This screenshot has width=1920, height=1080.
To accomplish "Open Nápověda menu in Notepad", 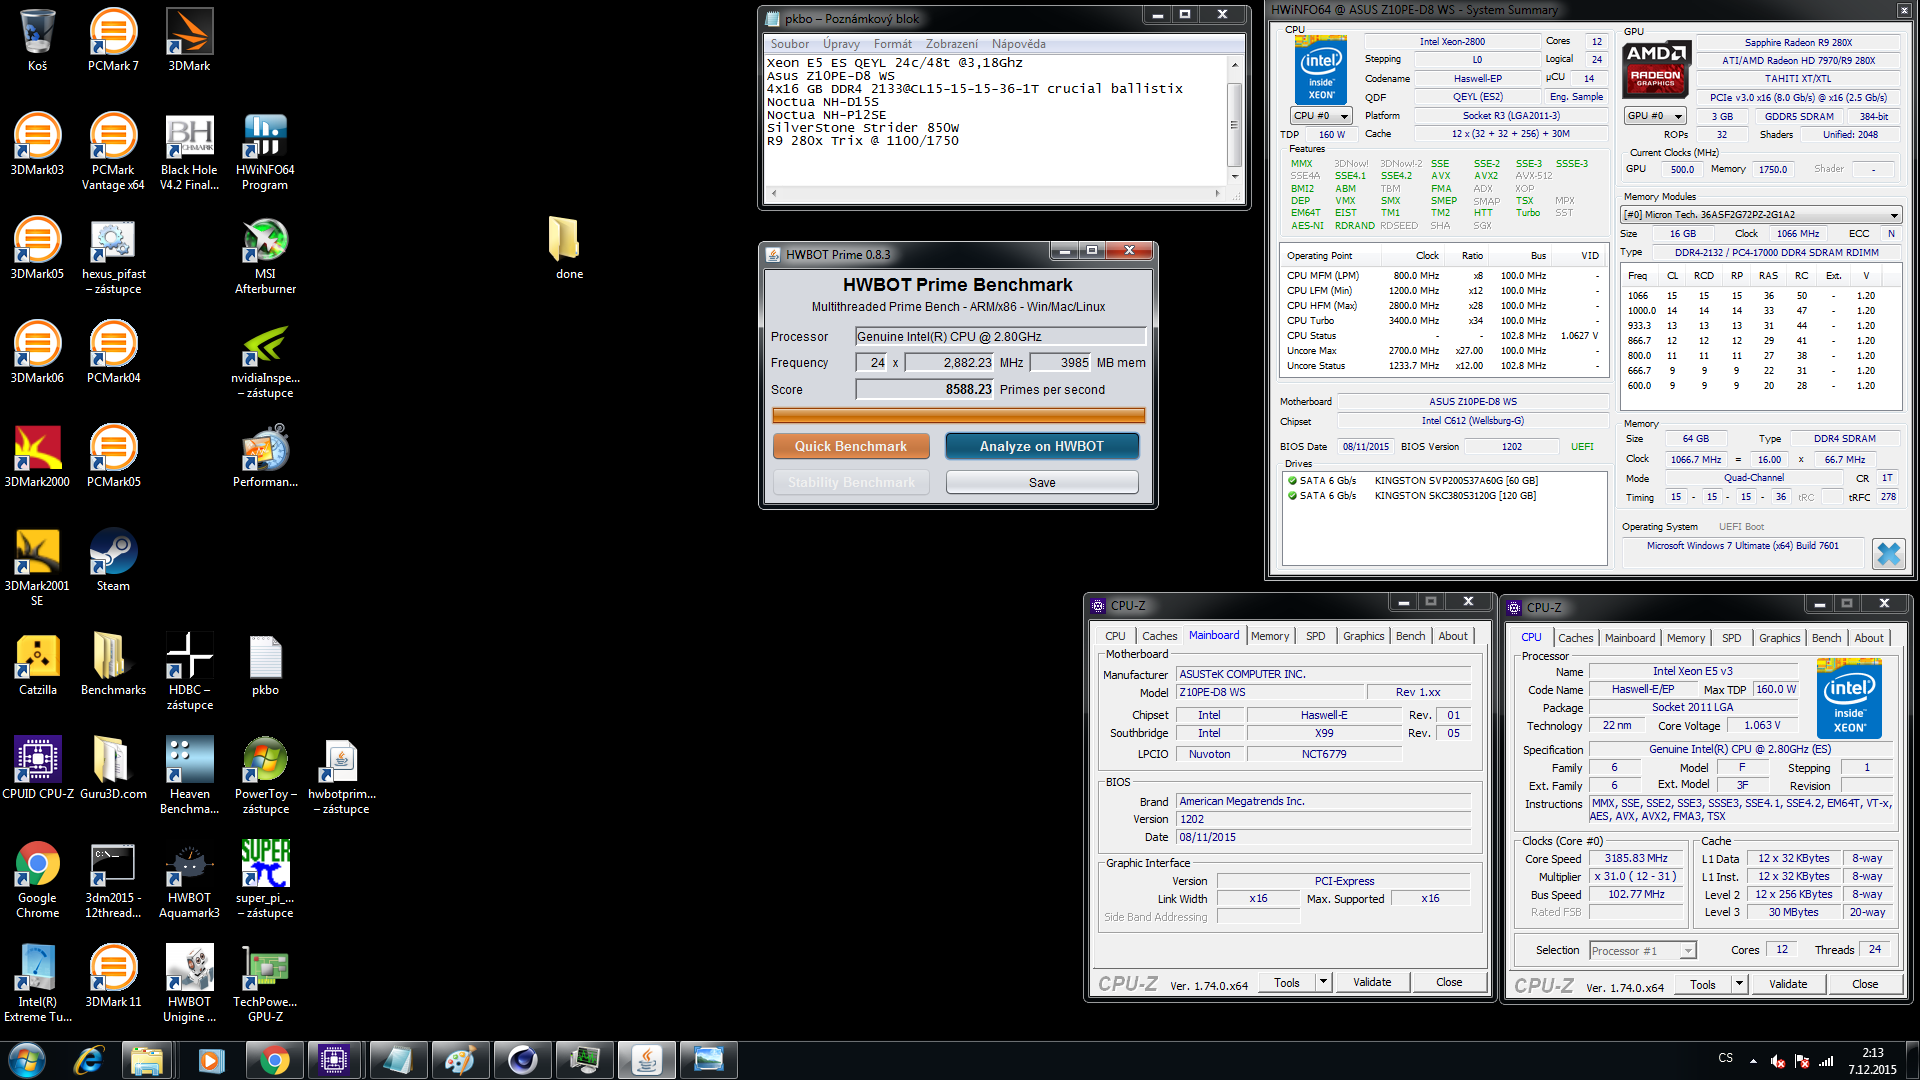I will coord(1018,44).
